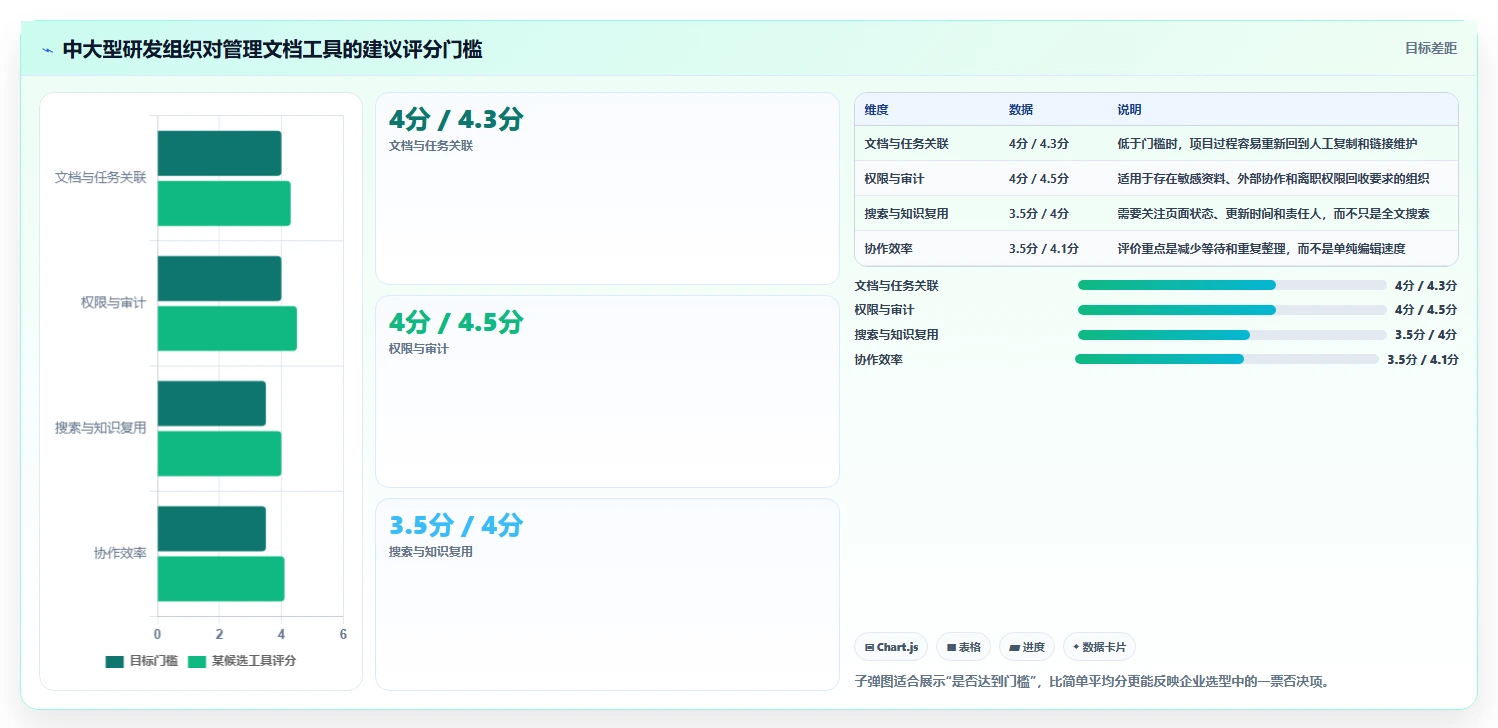Click the dark 目标门槛 bar for 文档与任务关联

click(219, 153)
